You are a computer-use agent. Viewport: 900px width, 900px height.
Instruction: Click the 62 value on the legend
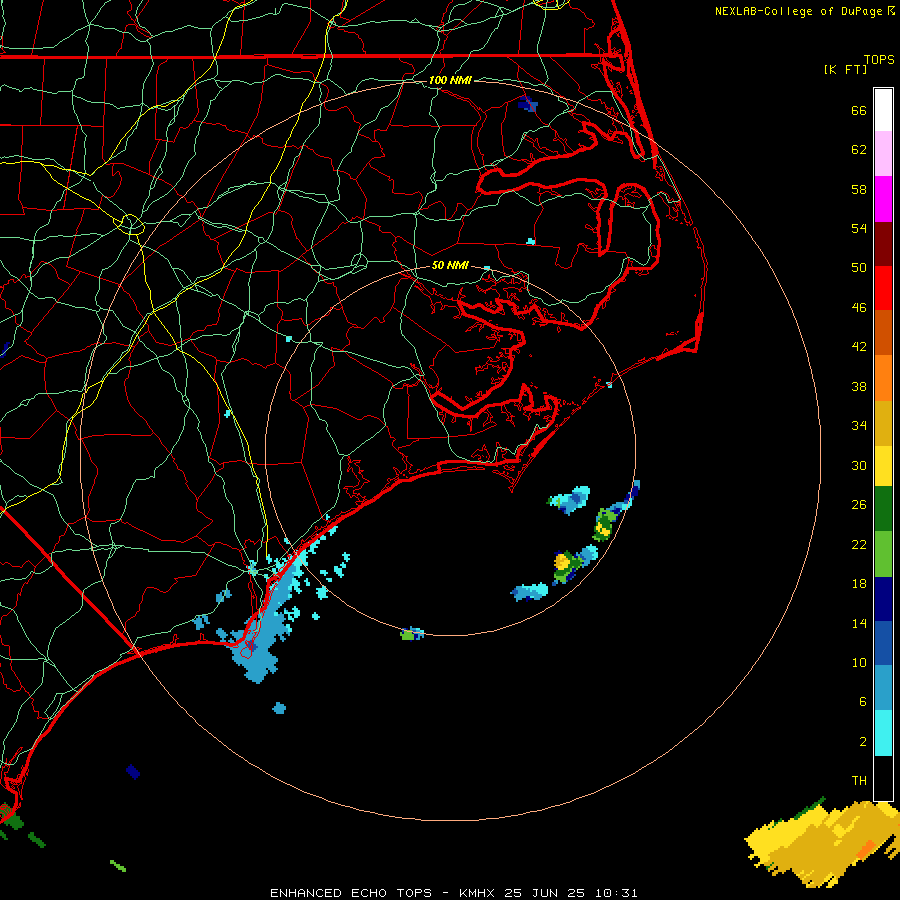pyautogui.click(x=859, y=150)
